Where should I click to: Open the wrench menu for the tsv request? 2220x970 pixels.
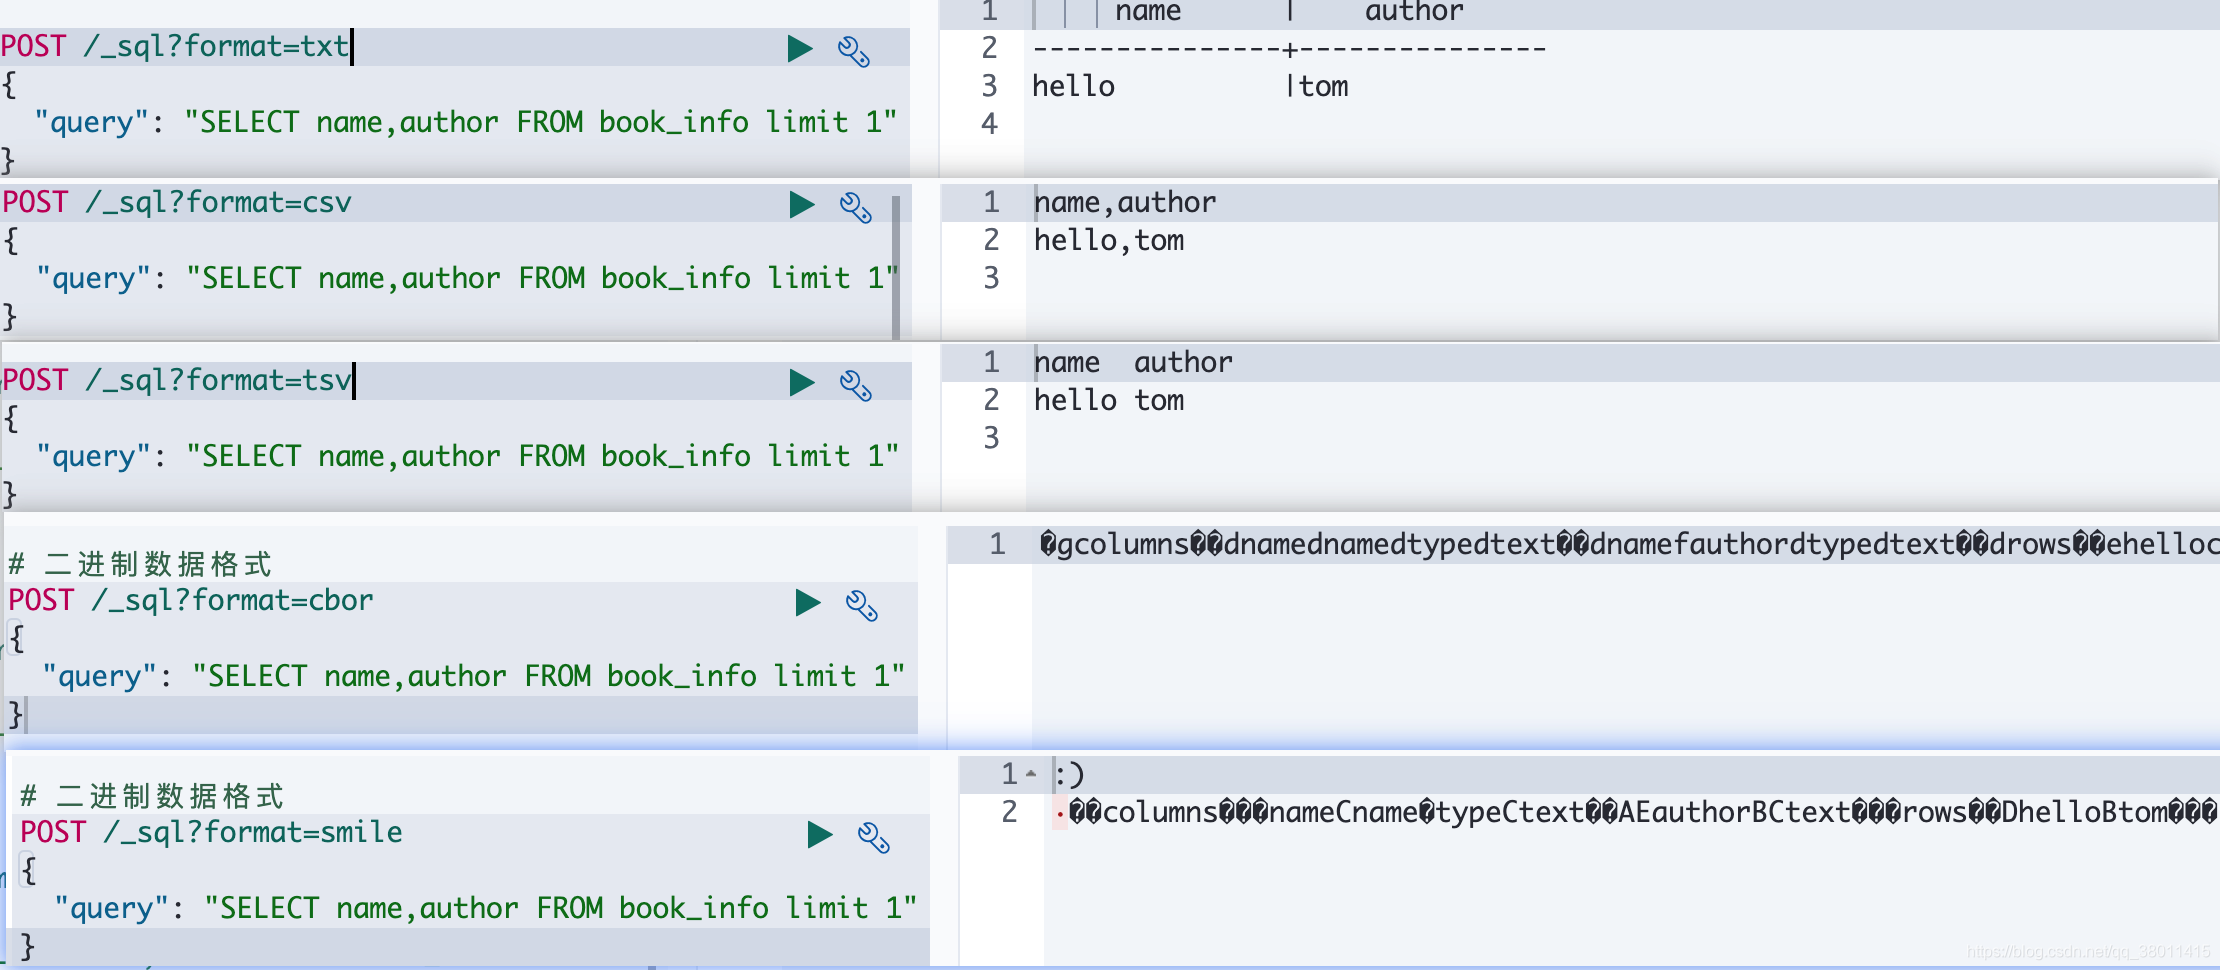point(855,384)
